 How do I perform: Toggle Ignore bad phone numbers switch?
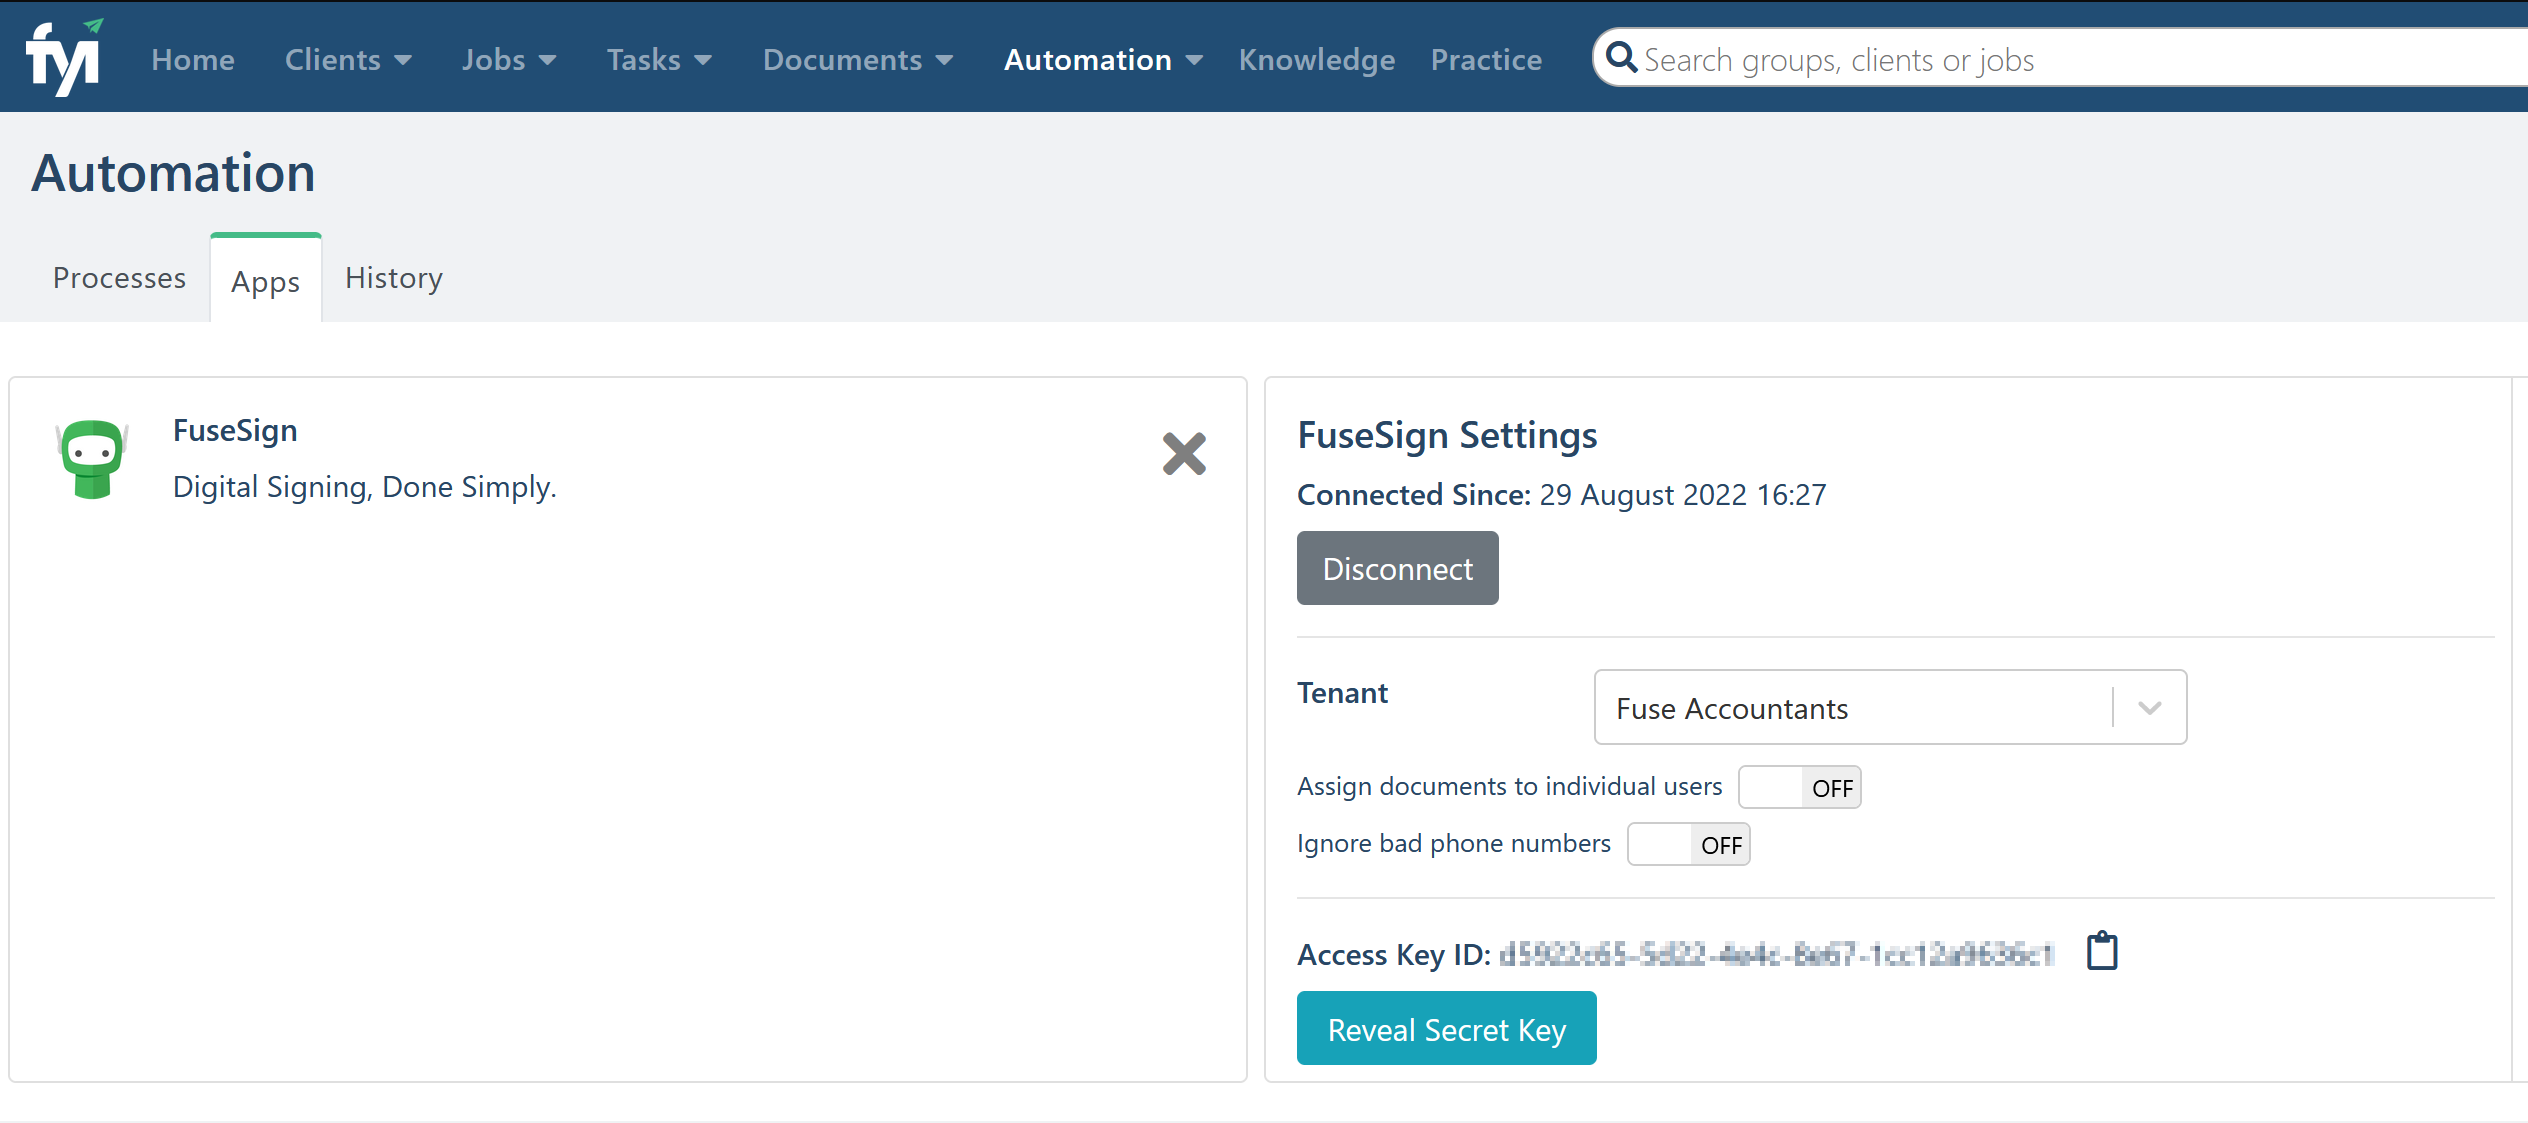click(1688, 845)
